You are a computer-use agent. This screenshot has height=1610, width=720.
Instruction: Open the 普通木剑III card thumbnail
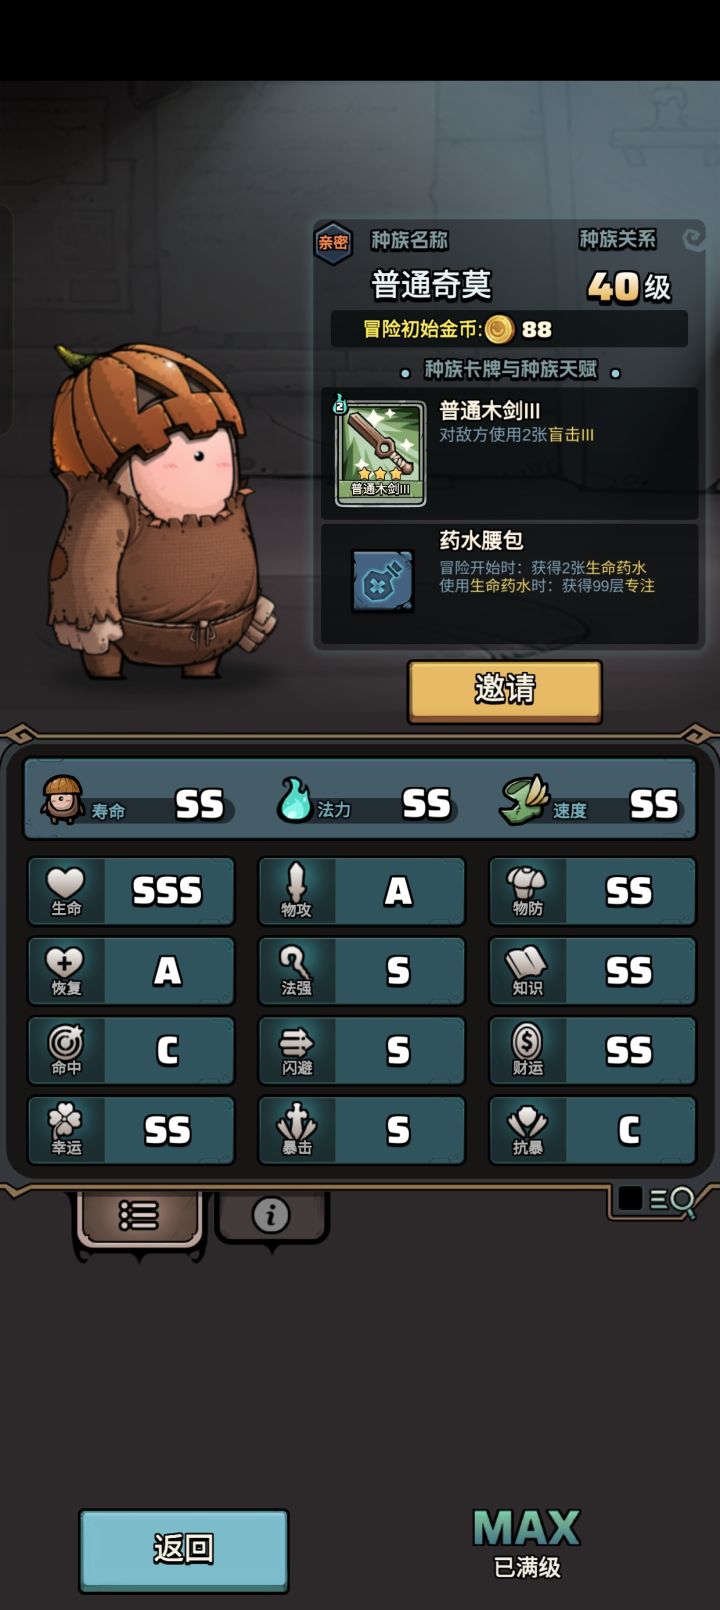(x=380, y=453)
